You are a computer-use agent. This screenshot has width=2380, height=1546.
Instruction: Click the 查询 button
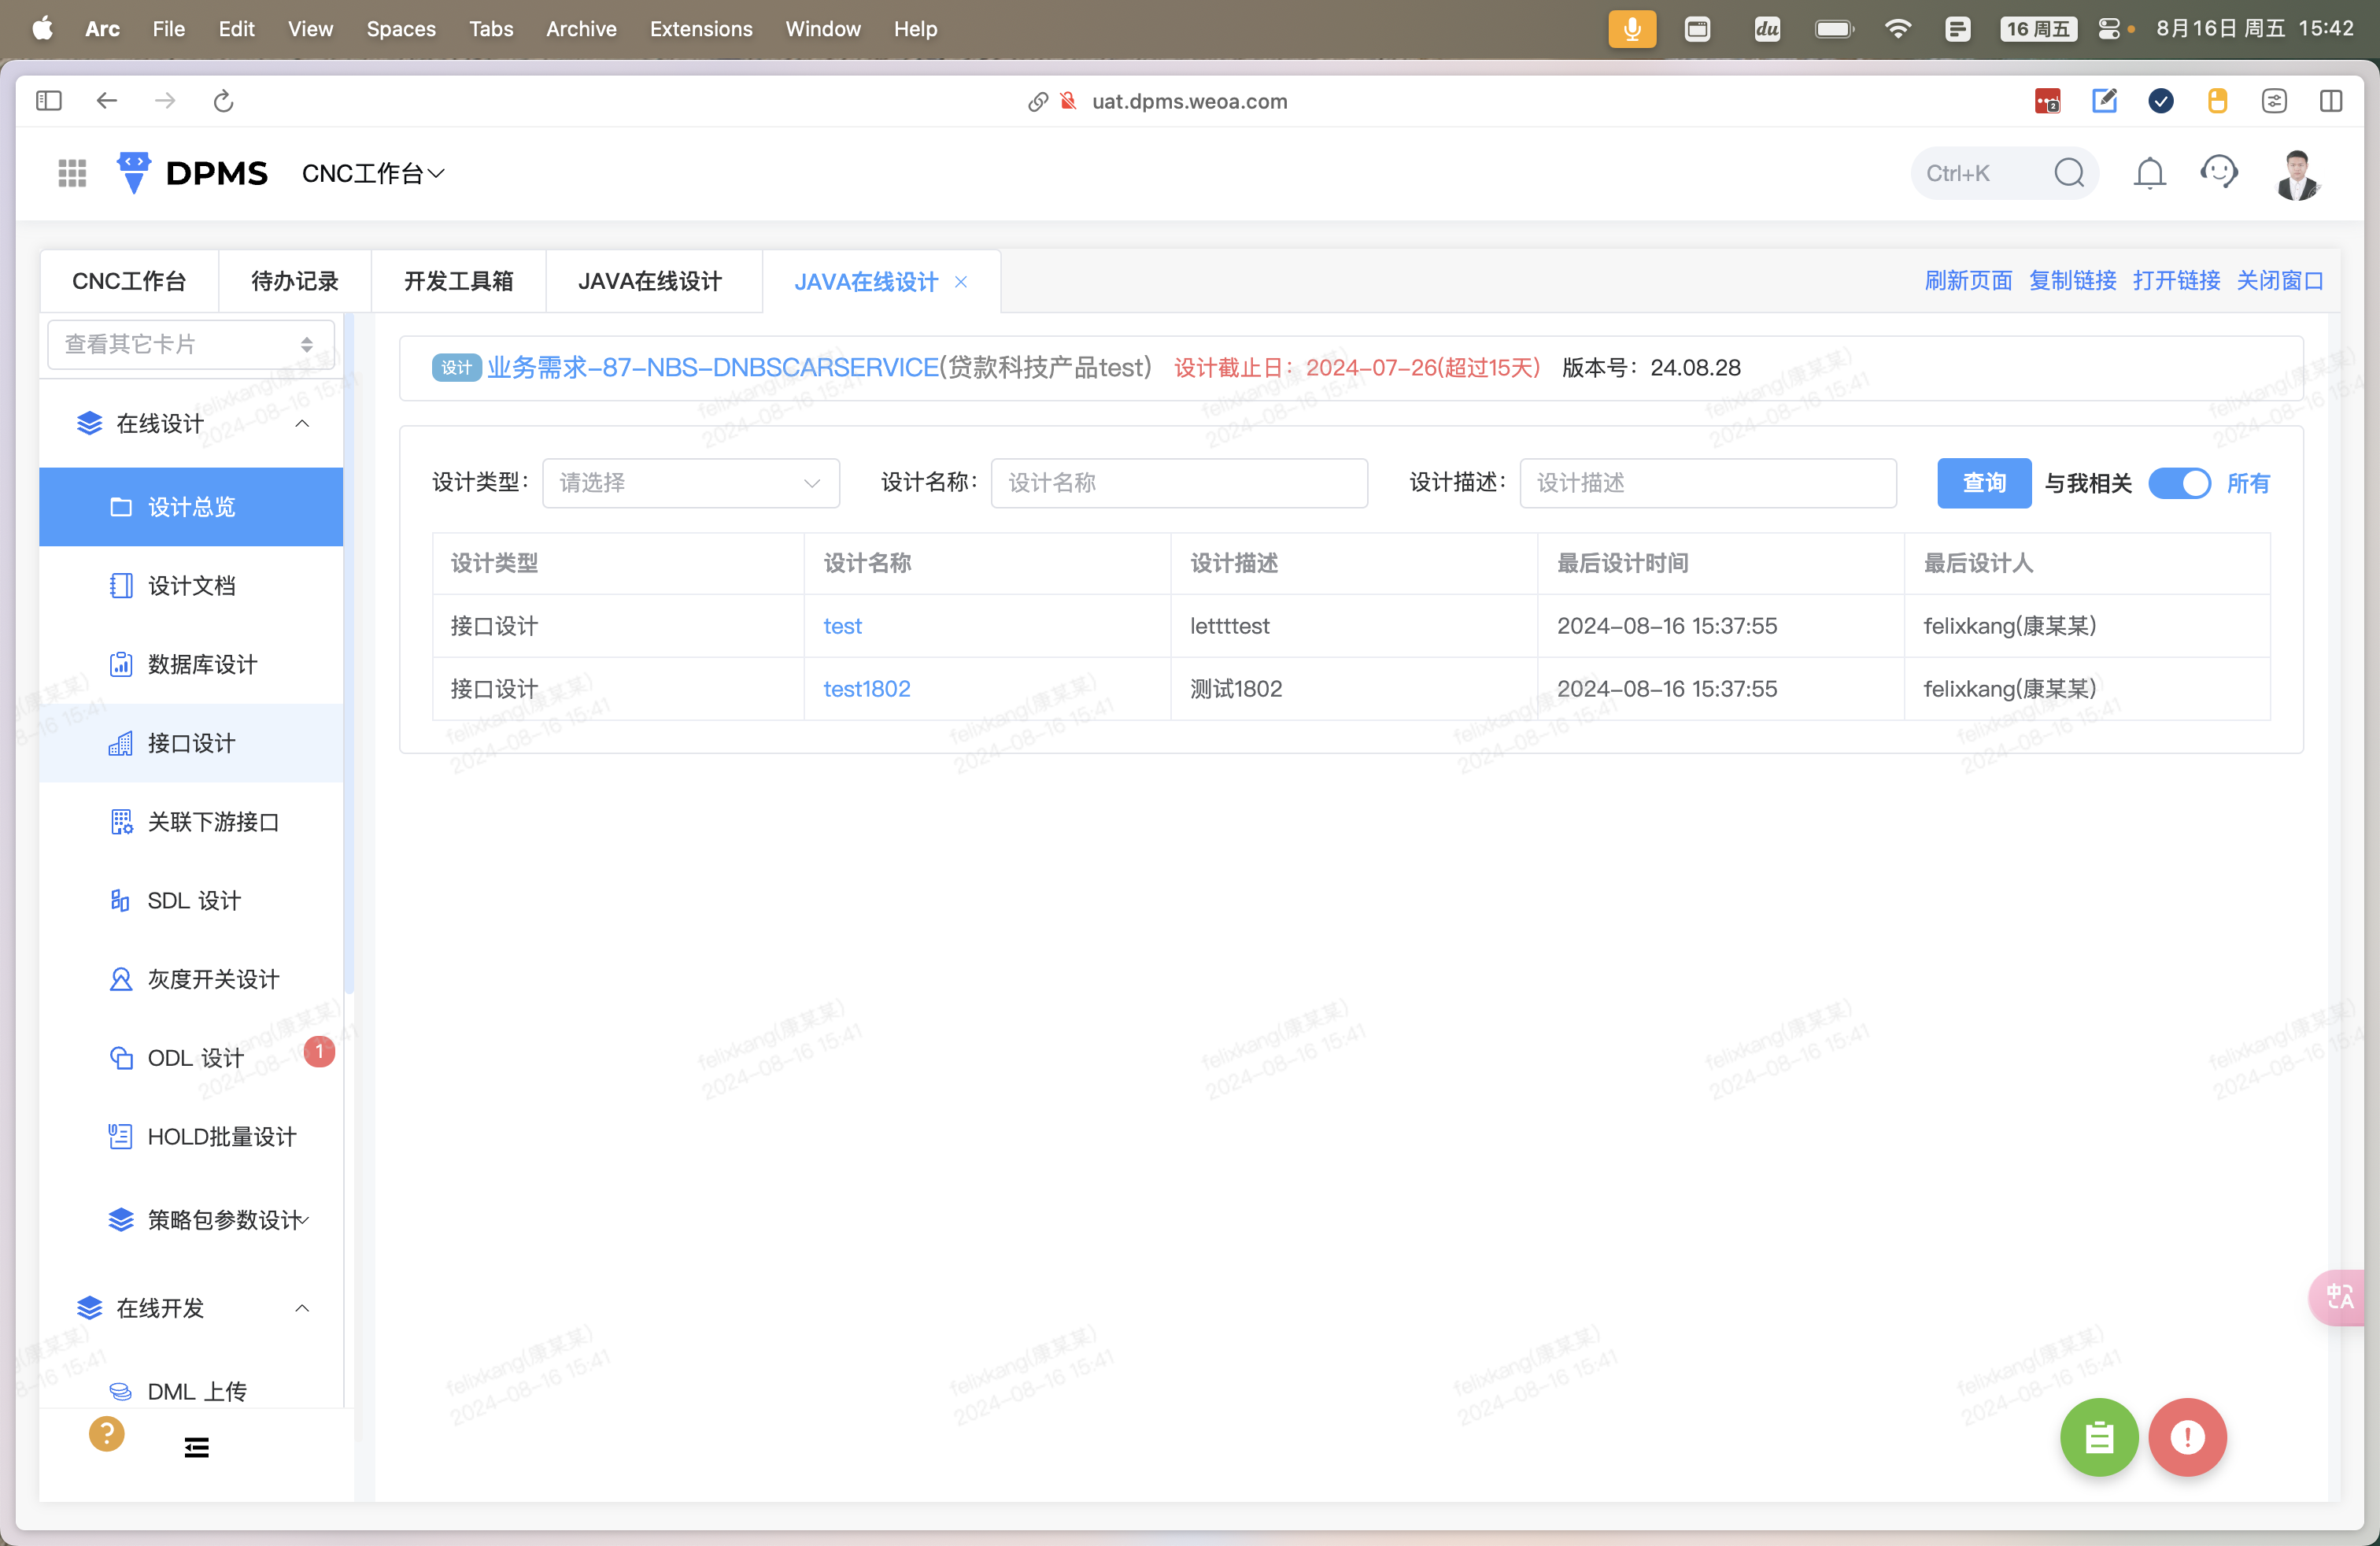tap(1984, 483)
